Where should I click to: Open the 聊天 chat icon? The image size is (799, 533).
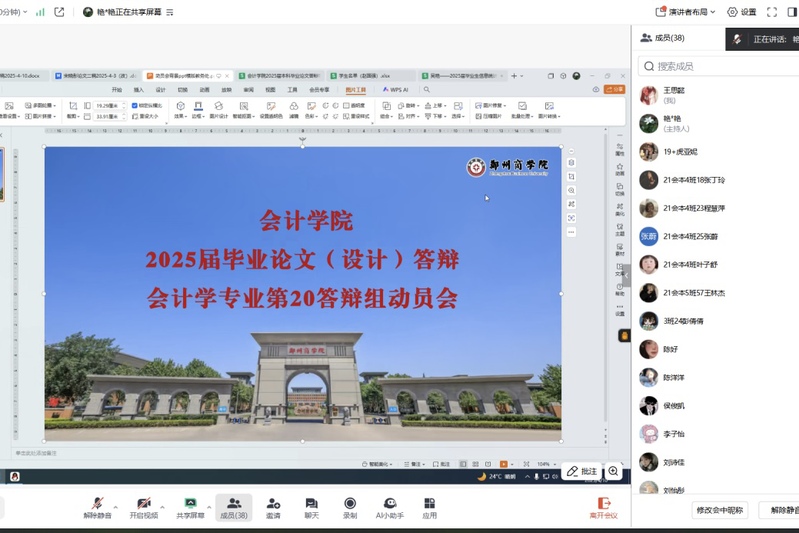pos(311,503)
